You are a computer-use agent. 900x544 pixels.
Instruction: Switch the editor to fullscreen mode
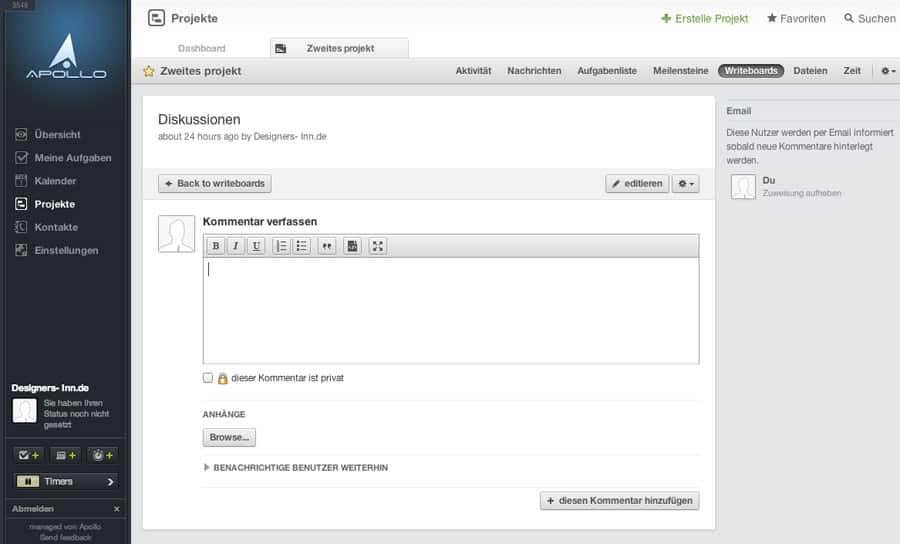tap(378, 246)
